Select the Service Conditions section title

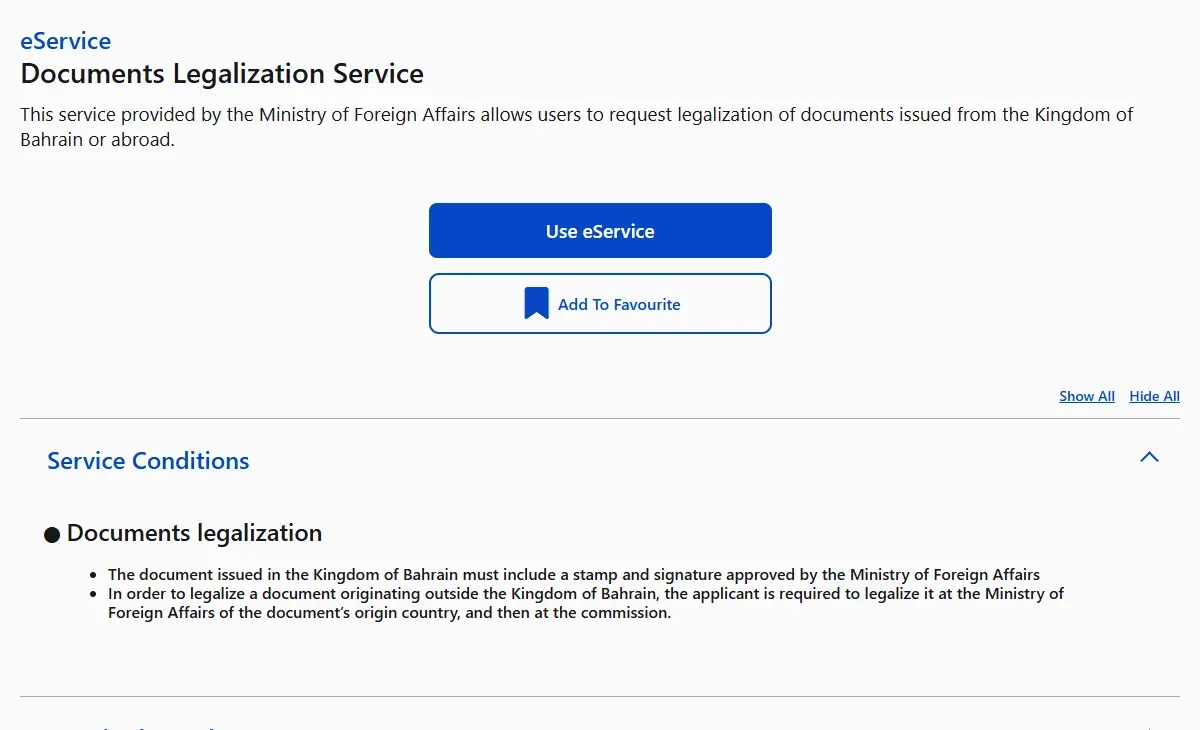(x=148, y=461)
